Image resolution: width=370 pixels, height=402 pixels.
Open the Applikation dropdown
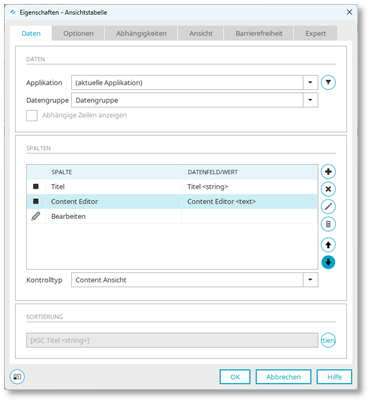coord(310,82)
